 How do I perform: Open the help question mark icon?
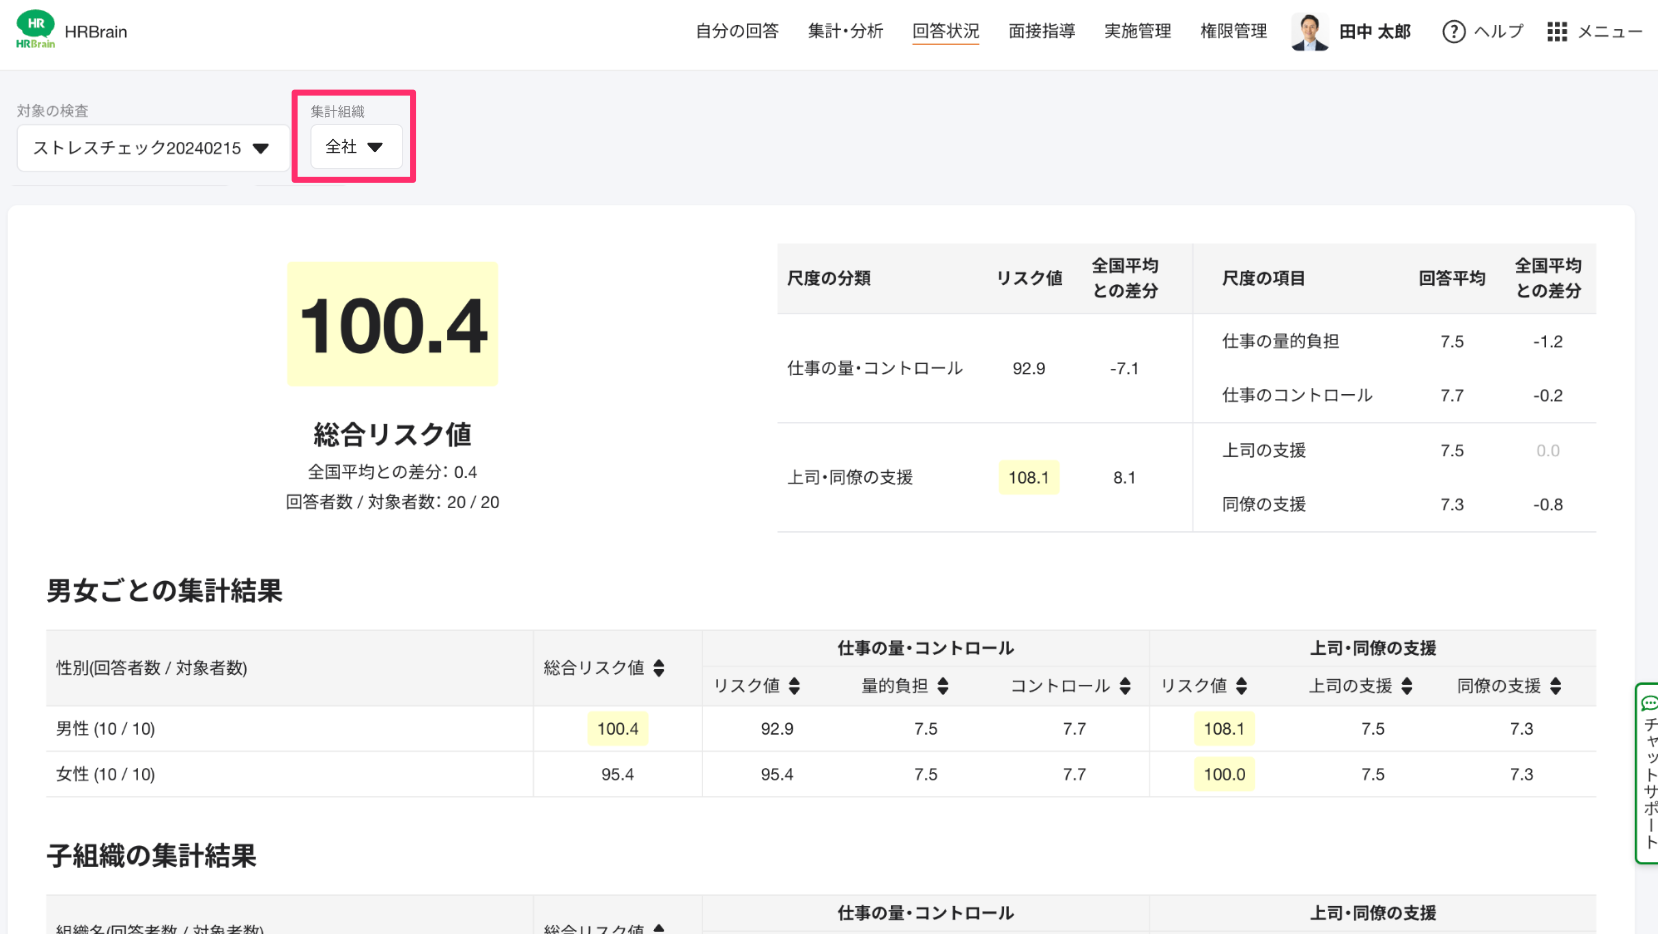click(x=1453, y=32)
